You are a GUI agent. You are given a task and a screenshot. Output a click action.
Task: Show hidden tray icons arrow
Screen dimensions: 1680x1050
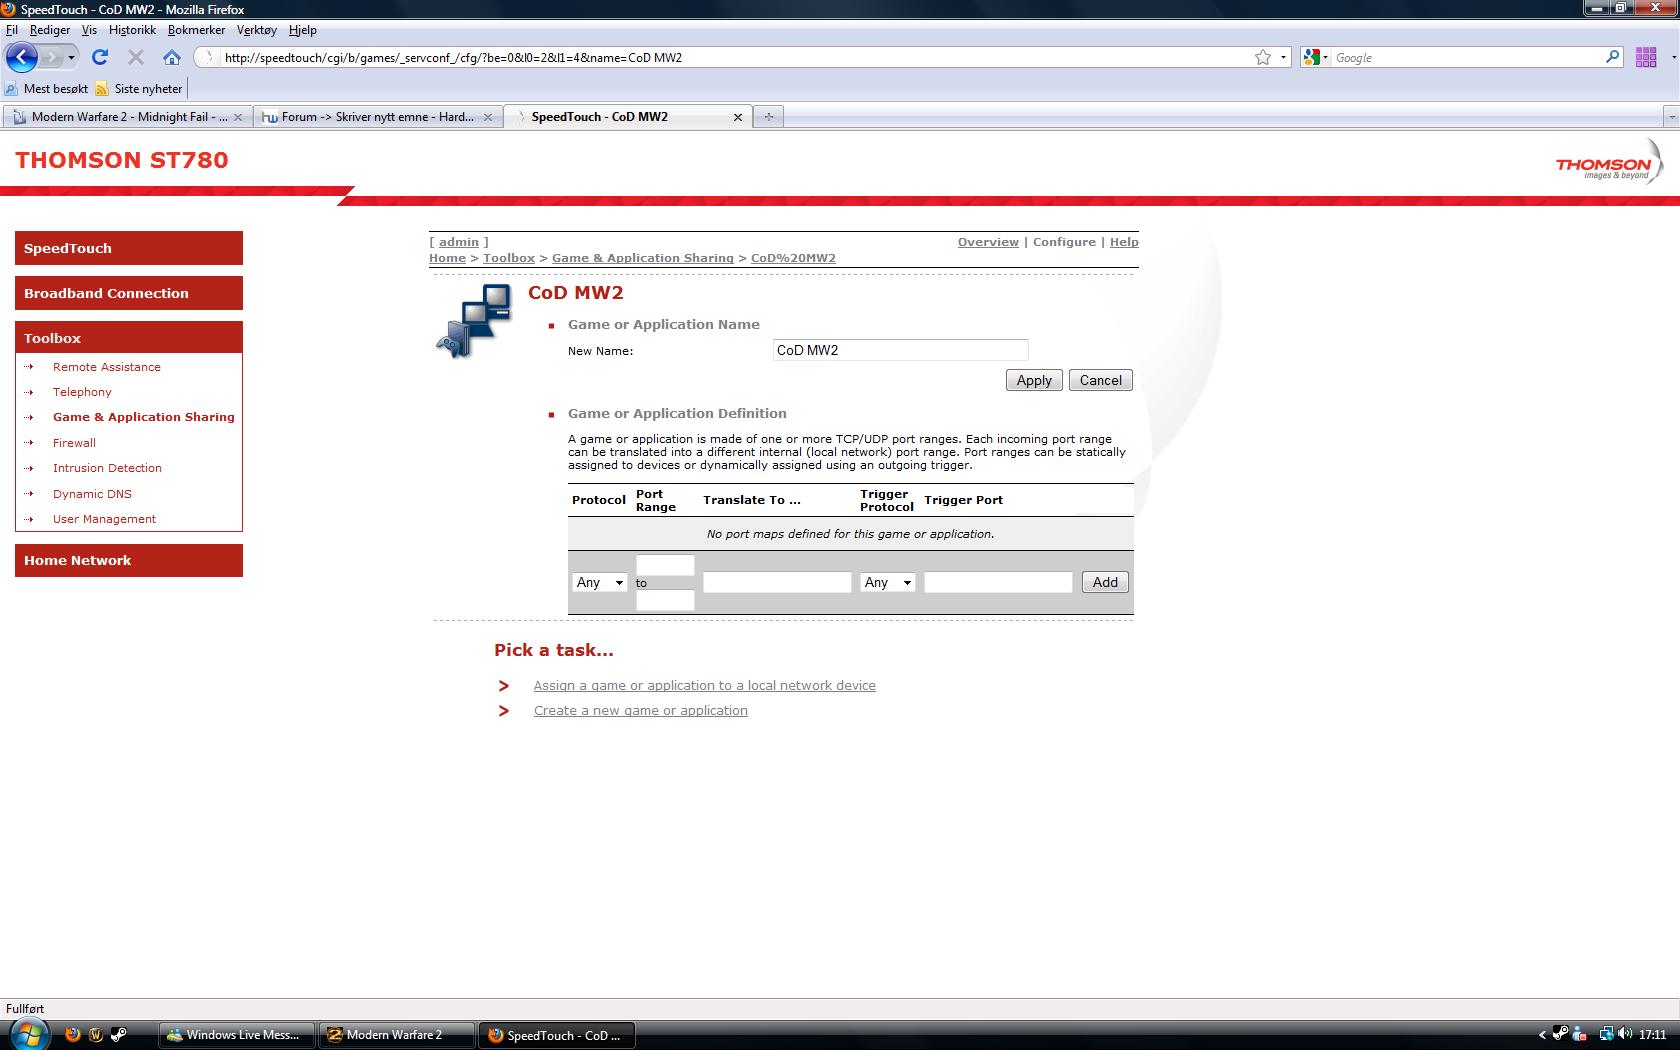pyautogui.click(x=1541, y=1035)
